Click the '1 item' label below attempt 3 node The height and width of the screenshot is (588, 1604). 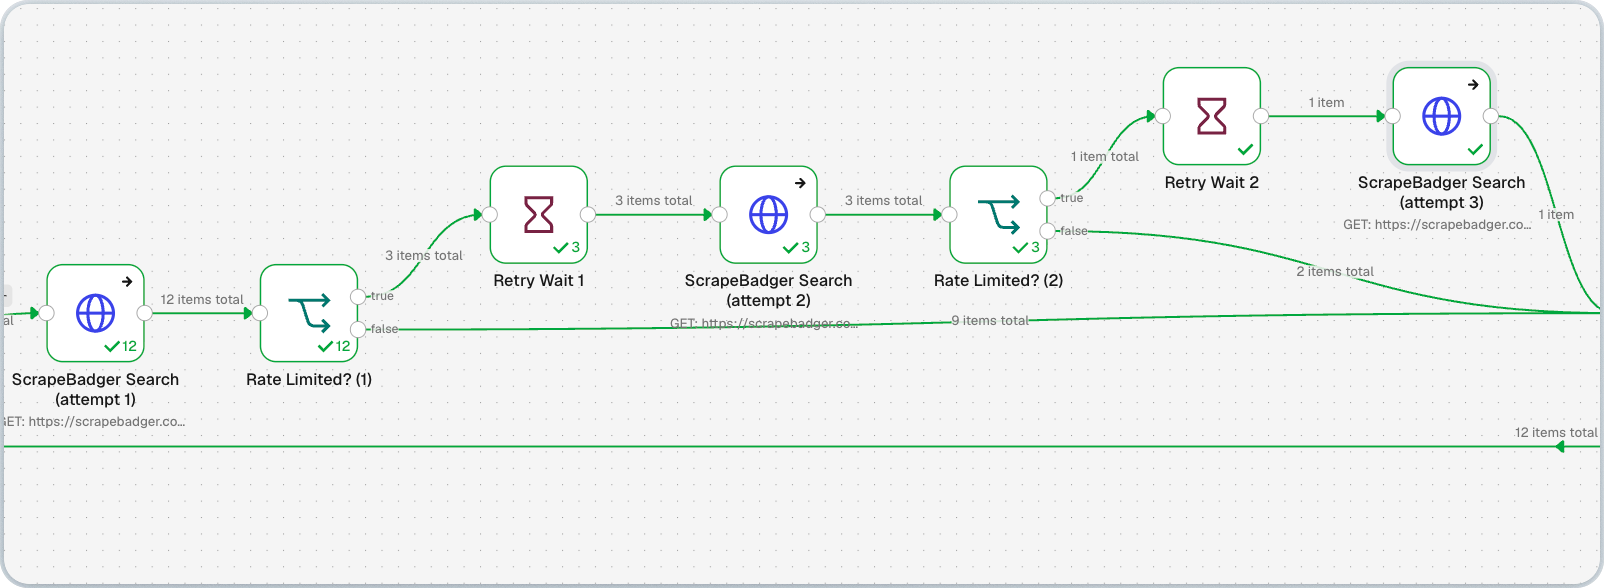click(x=1556, y=214)
